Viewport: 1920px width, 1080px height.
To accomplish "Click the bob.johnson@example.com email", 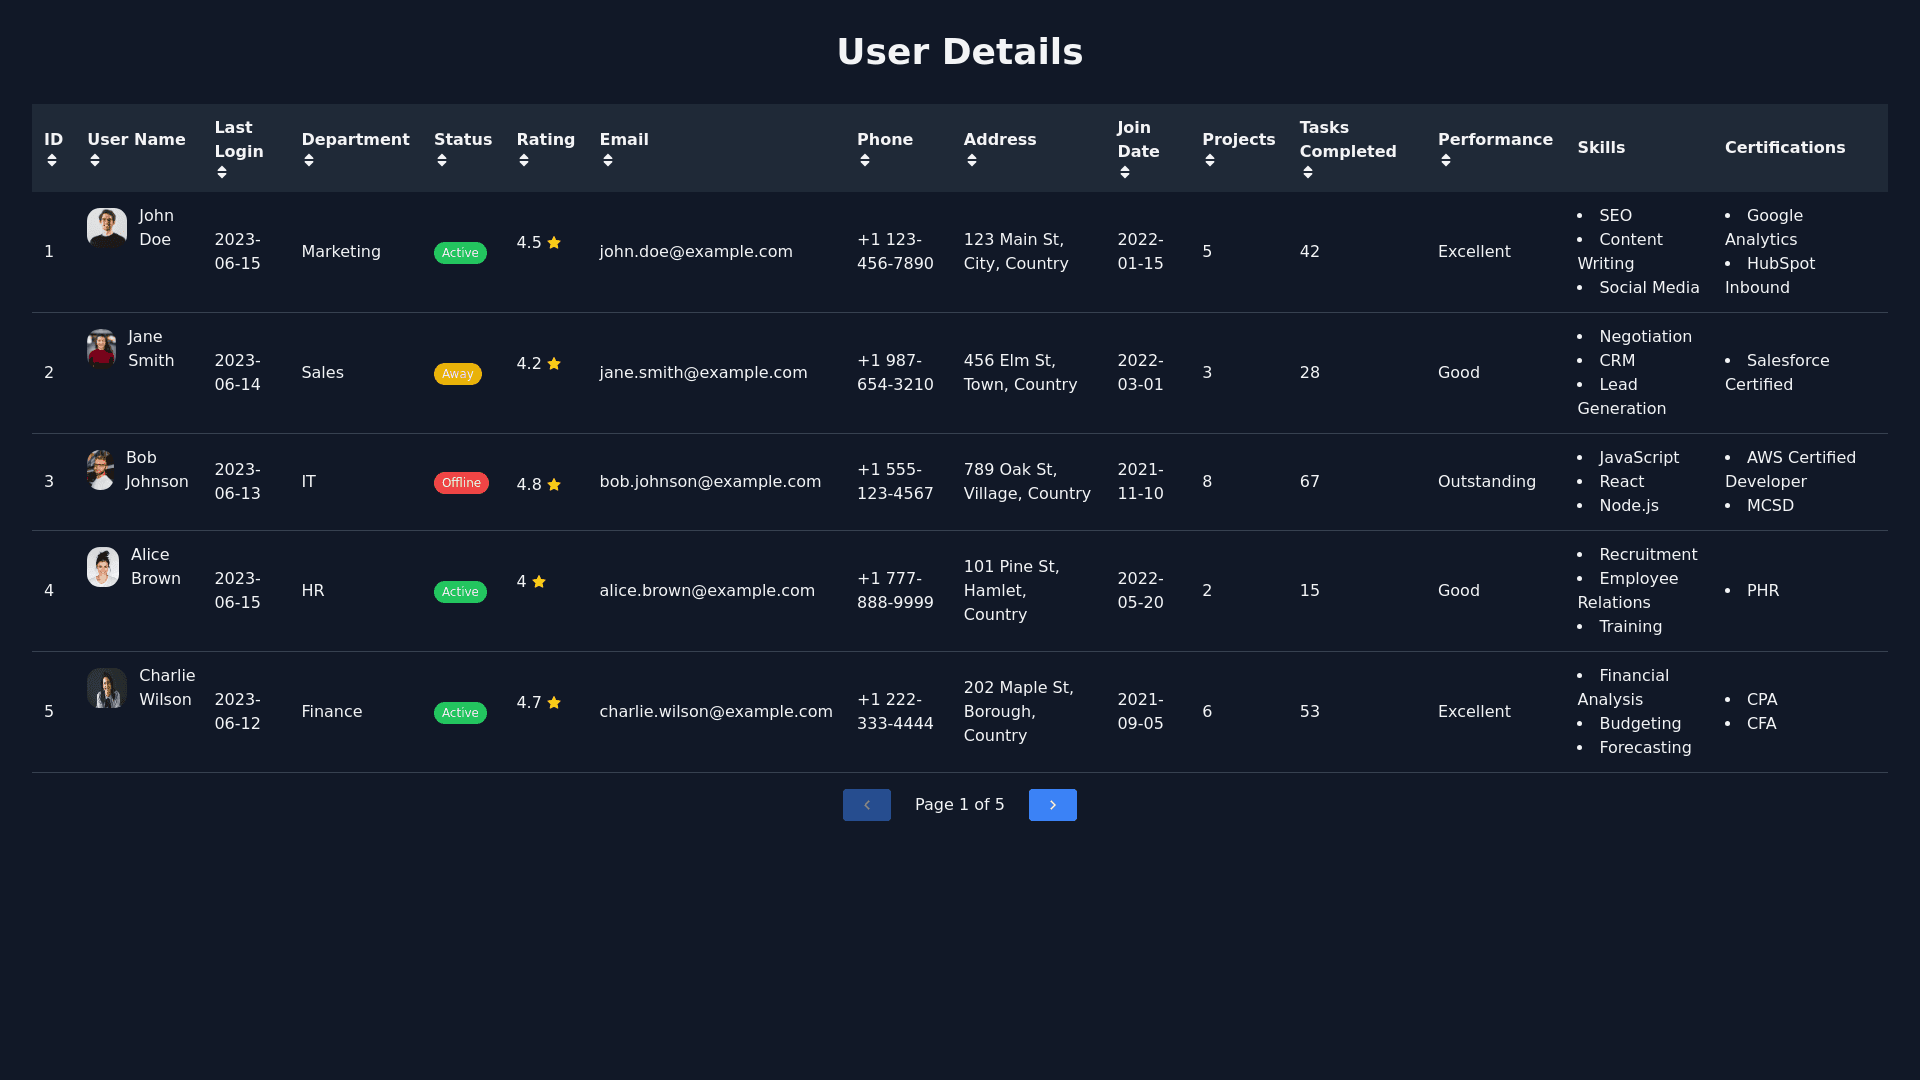I will 710,482.
